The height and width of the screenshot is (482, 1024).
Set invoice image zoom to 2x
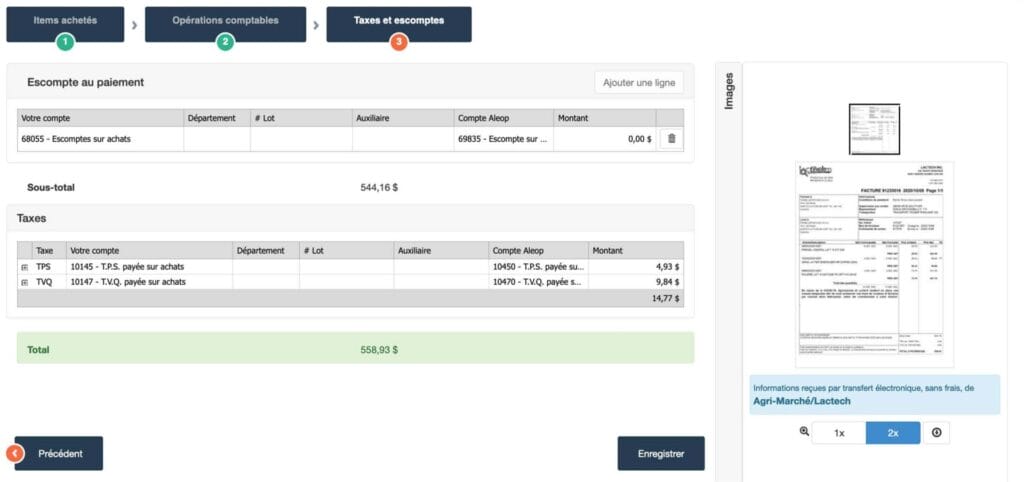[x=892, y=432]
